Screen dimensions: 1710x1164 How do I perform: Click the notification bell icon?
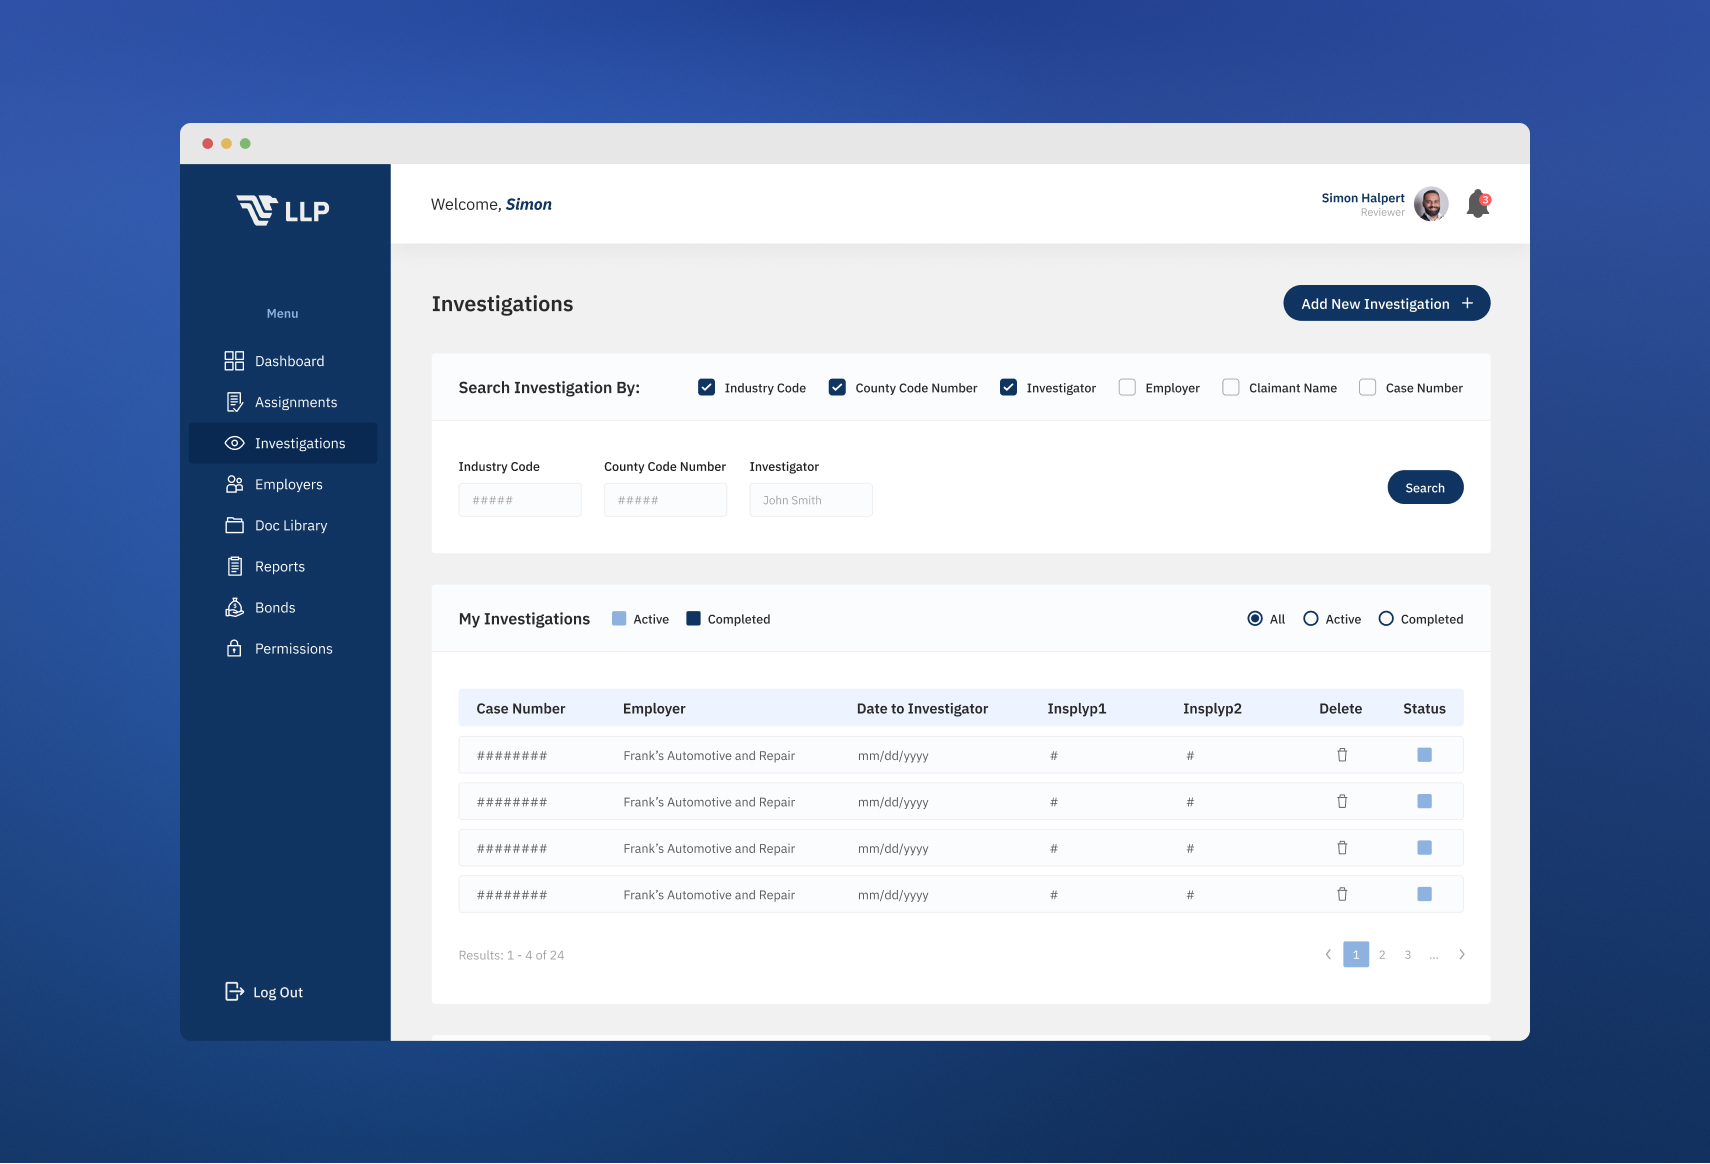[x=1477, y=204]
